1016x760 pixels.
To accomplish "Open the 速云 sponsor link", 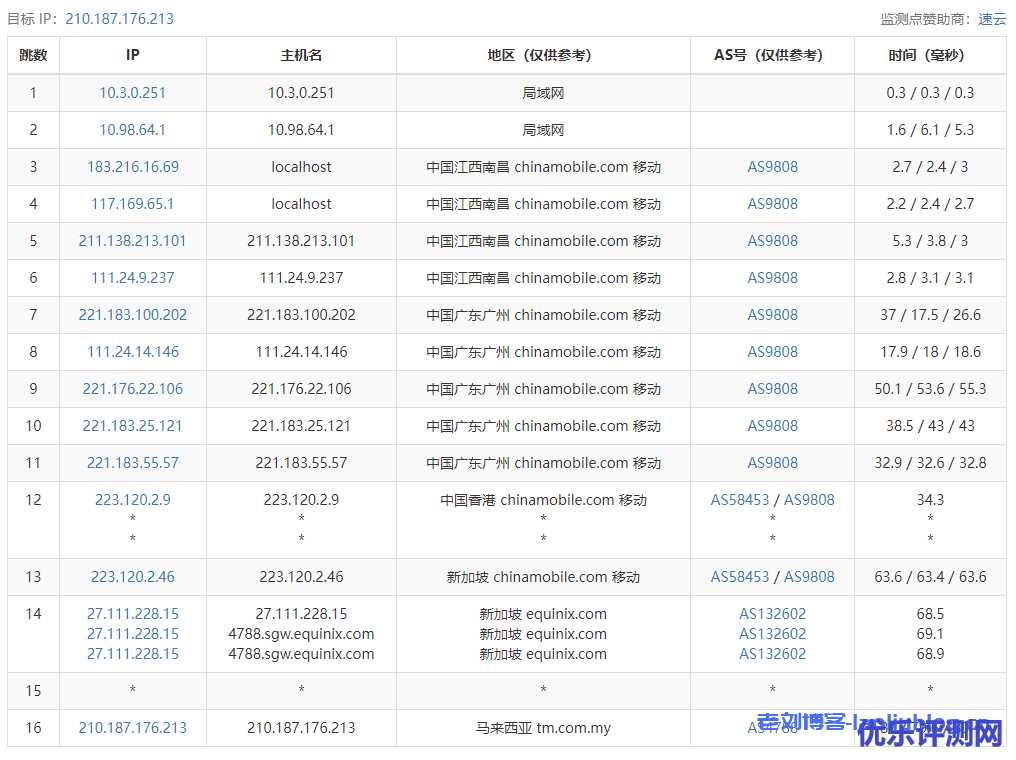I will 992,19.
